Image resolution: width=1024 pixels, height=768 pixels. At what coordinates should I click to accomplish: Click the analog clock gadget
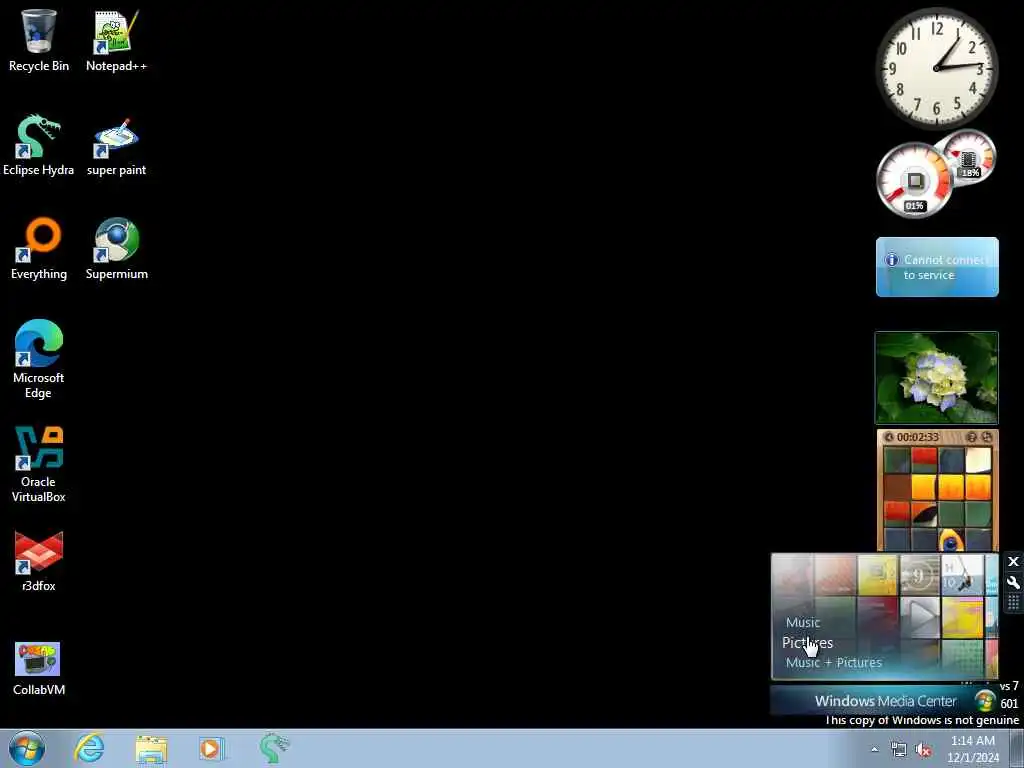[937, 69]
